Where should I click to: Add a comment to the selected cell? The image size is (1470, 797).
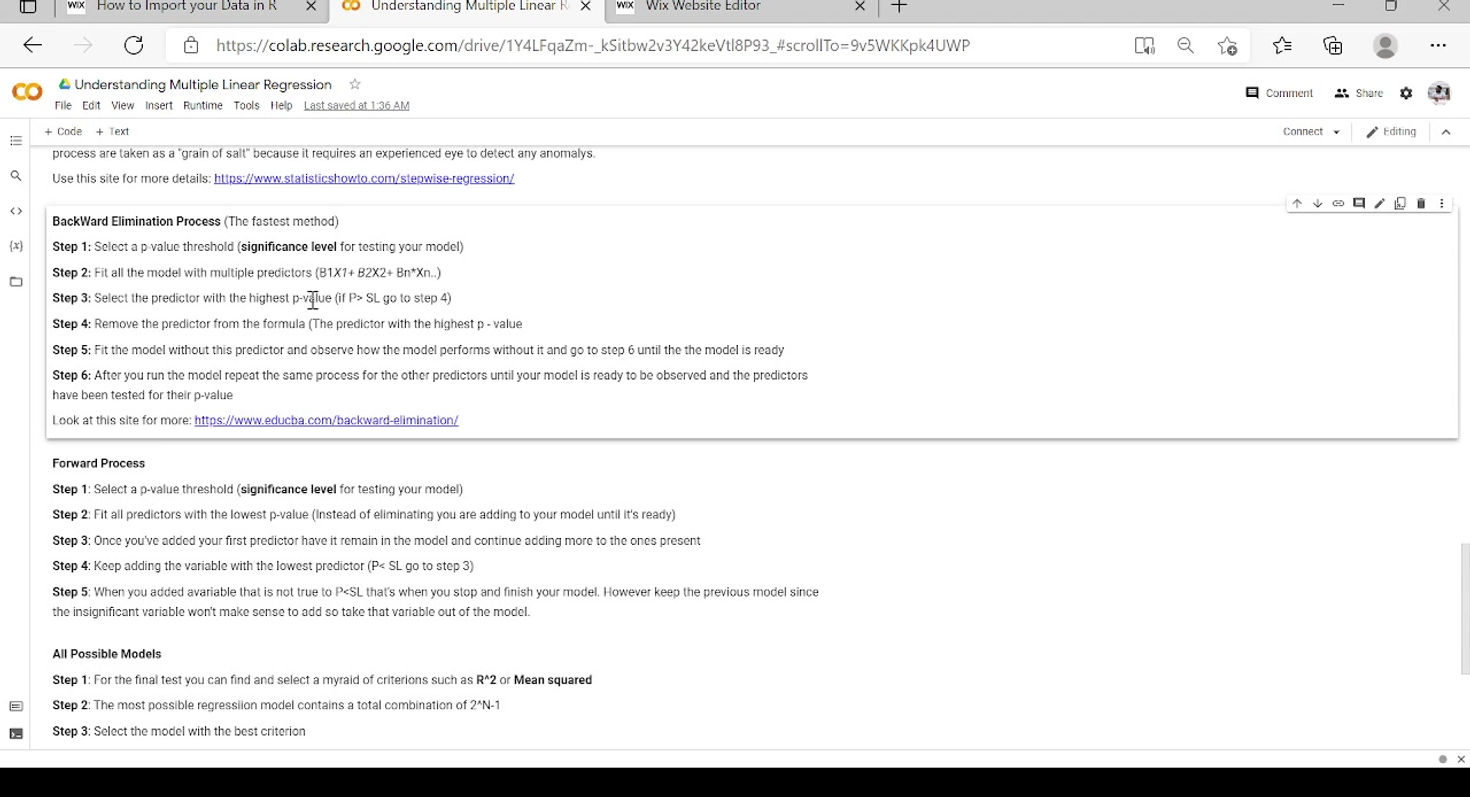point(1359,204)
